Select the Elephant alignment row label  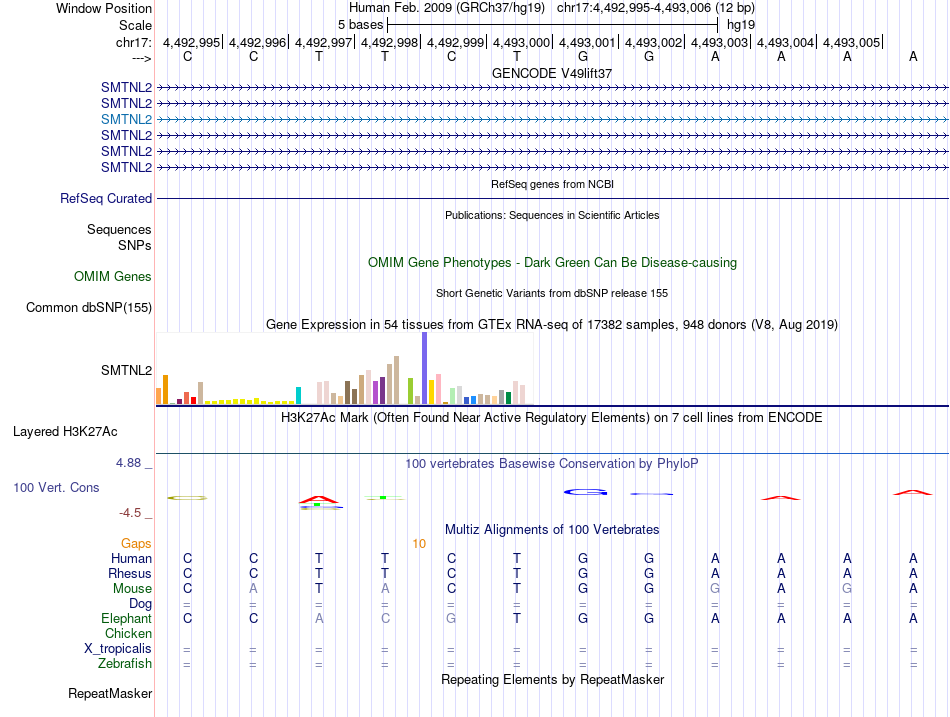[127, 618]
